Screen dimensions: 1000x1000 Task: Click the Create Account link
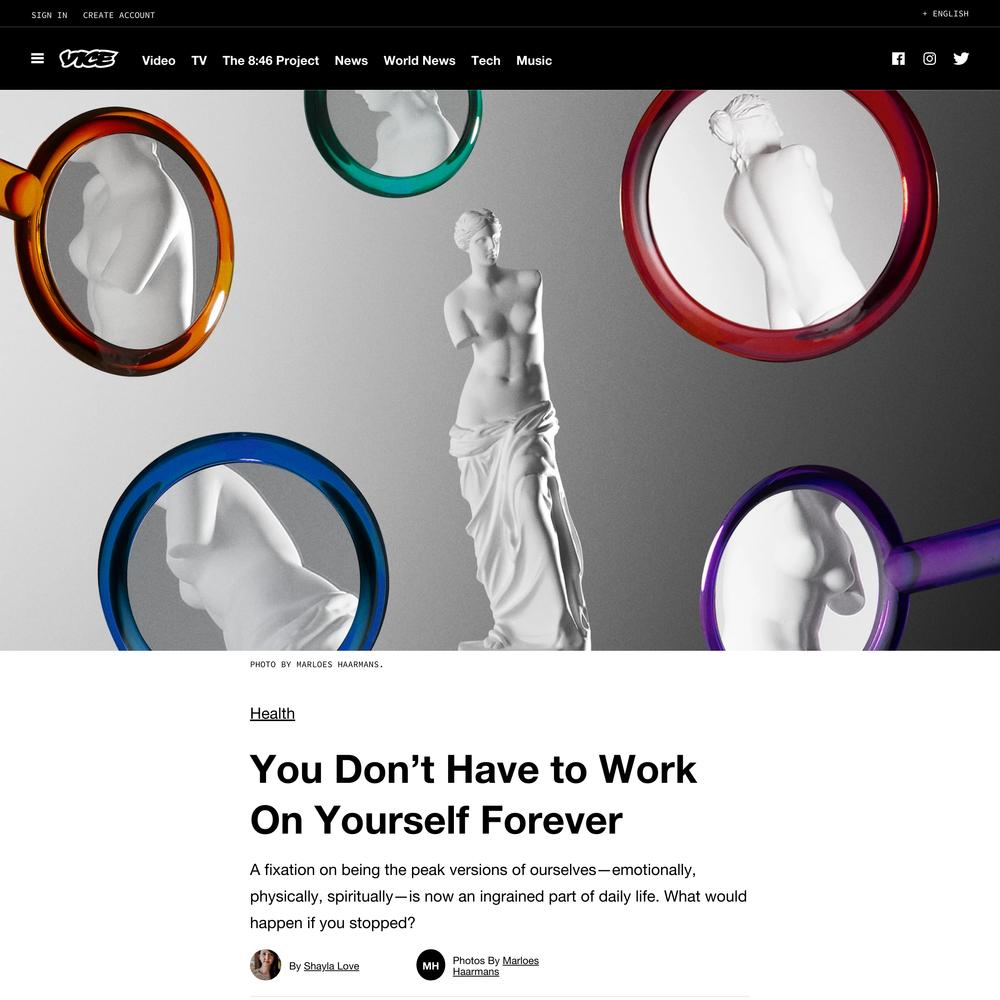click(x=119, y=15)
